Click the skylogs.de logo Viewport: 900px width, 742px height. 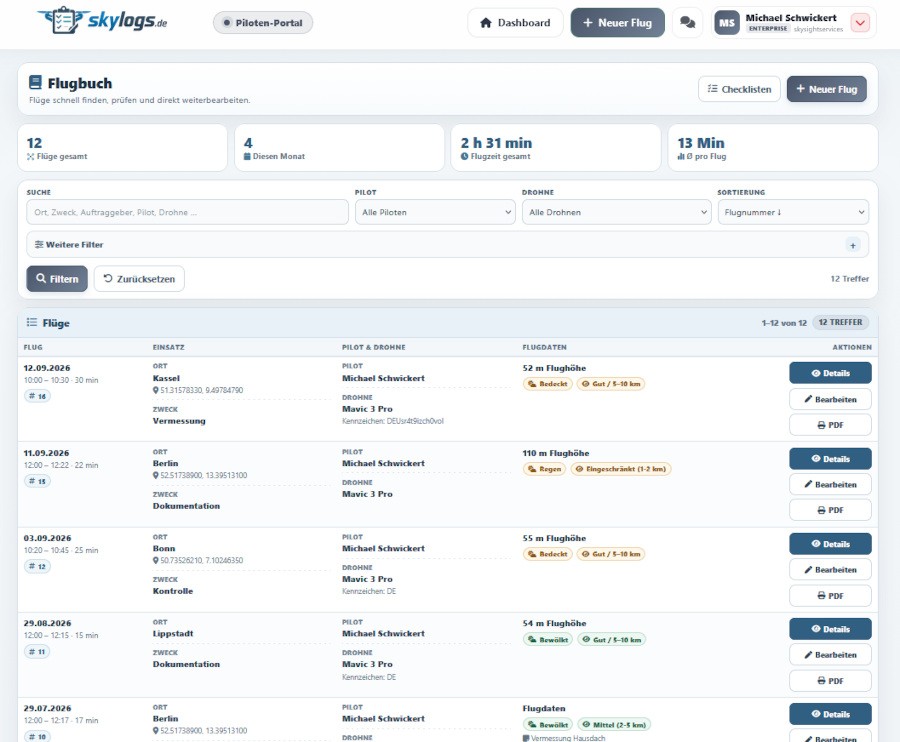point(102,21)
